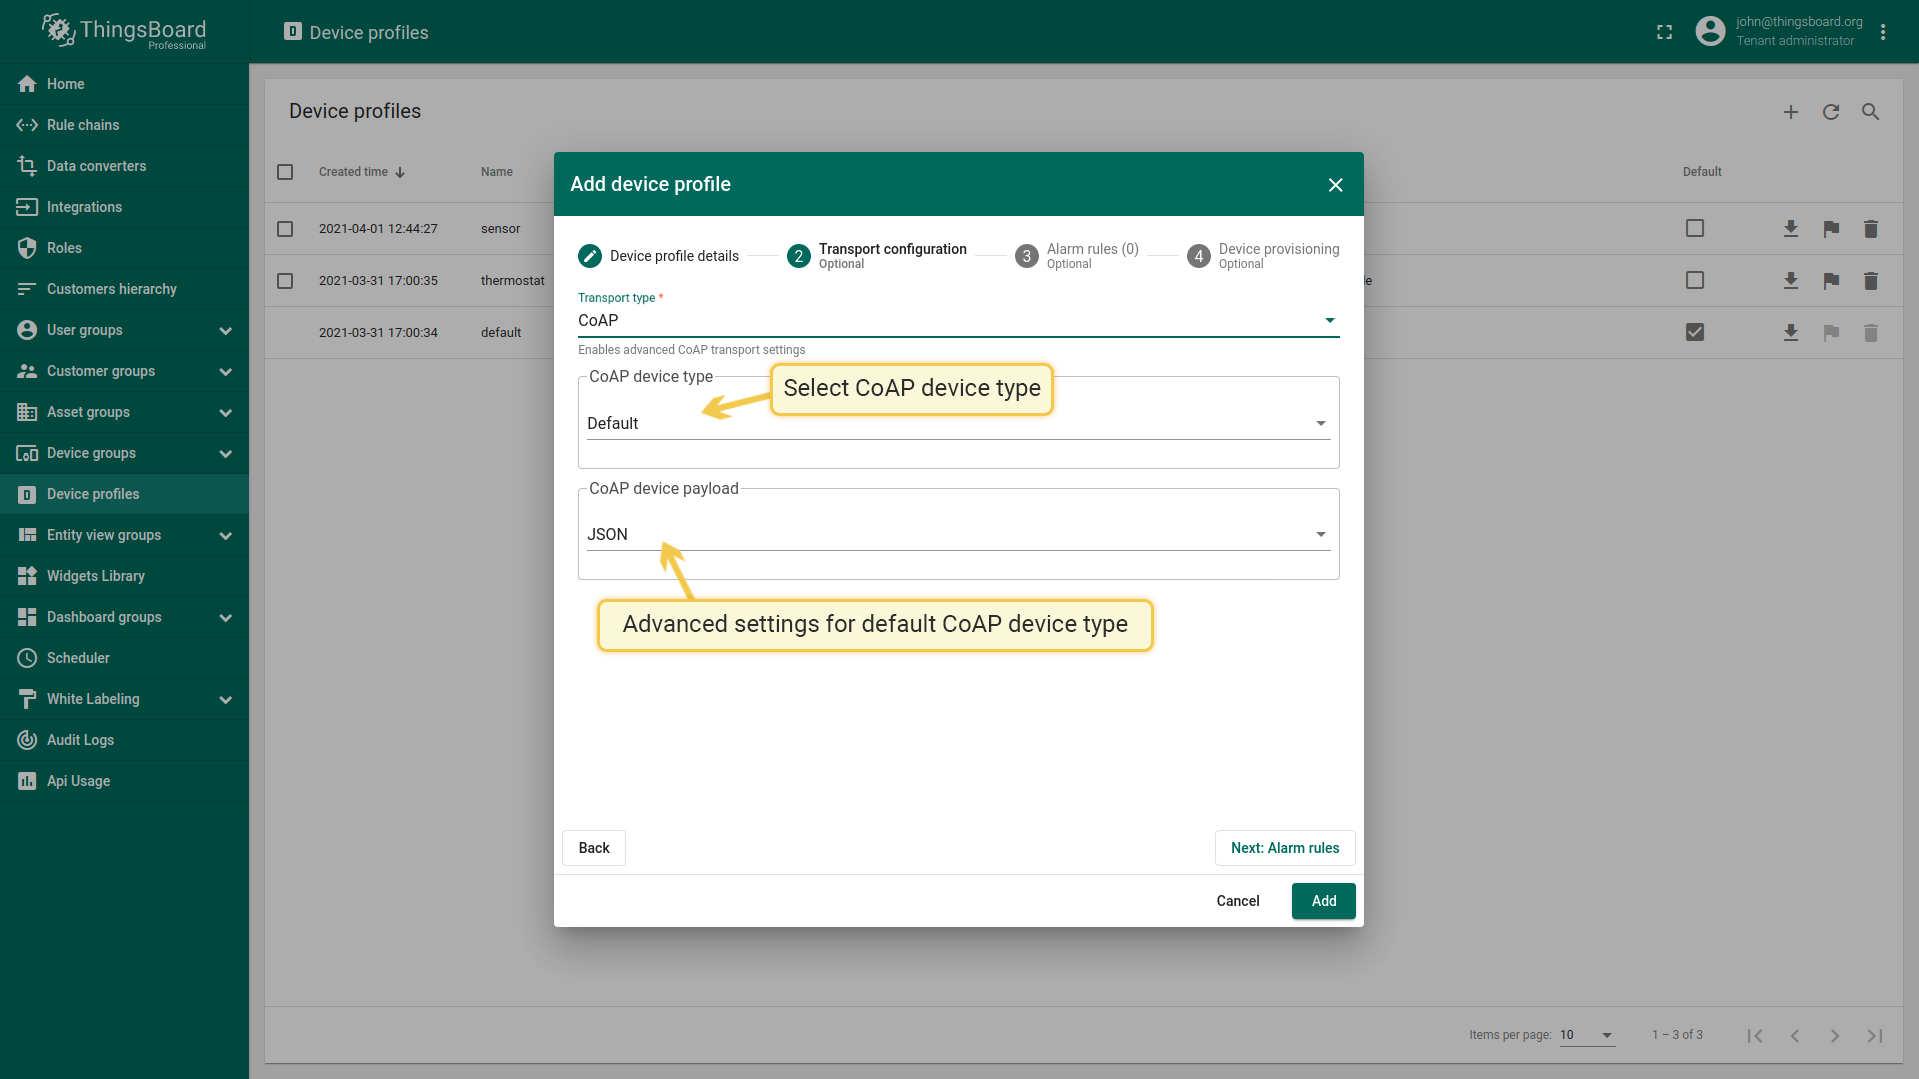Screen dimensions: 1919x1079
Task: Cancel the Add device profile dialog
Action: [x=1238, y=901]
